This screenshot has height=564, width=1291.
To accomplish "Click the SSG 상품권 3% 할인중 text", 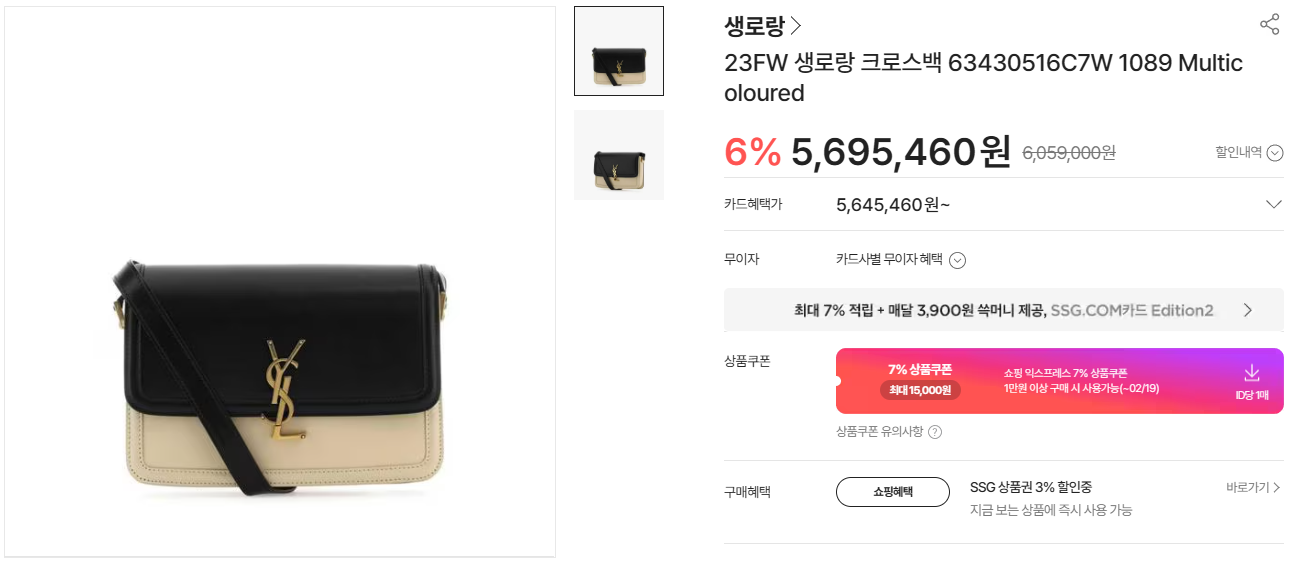I will pos(1030,487).
